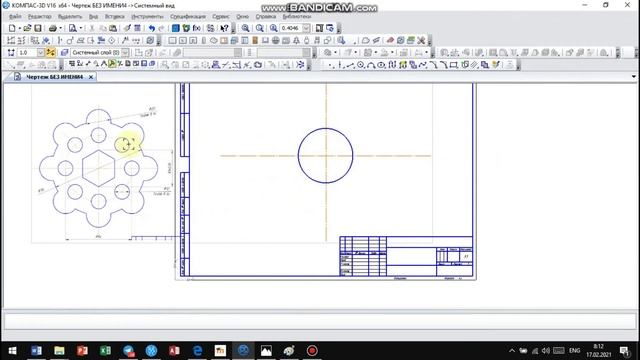Select the Chamfer tool
Viewport: 640px width, 360px height.
click(433, 65)
